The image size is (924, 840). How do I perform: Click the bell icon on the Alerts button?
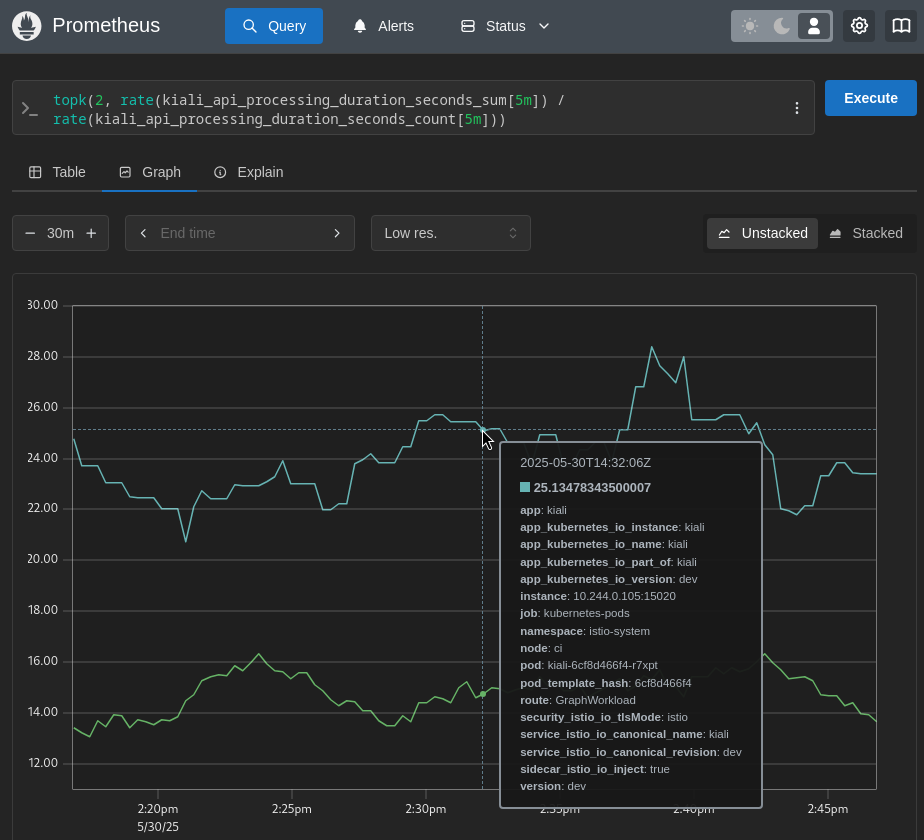(360, 25)
